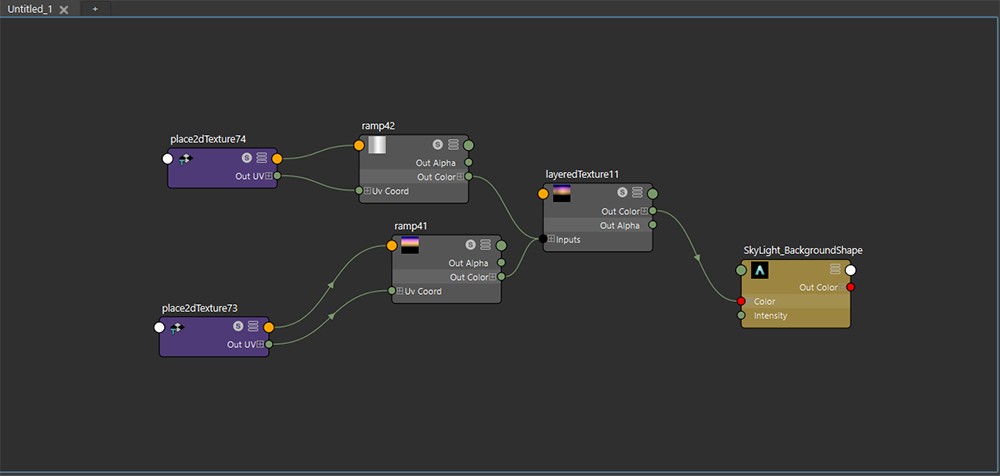Expand Out UV plus on place2dTexture74
This screenshot has height=476, width=1000.
[269, 176]
